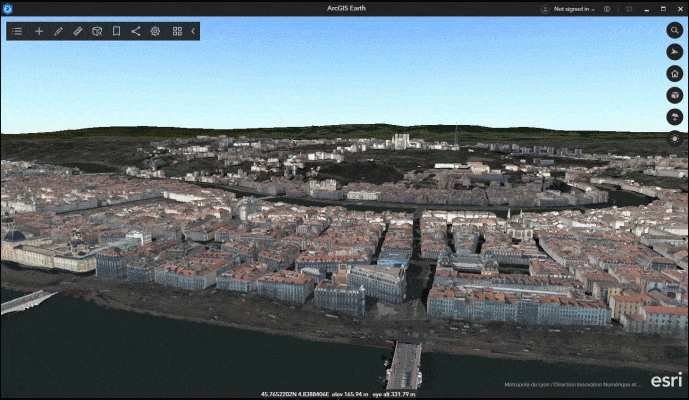Open the Daylight sun button
This screenshot has width=689, height=400.
674,138
